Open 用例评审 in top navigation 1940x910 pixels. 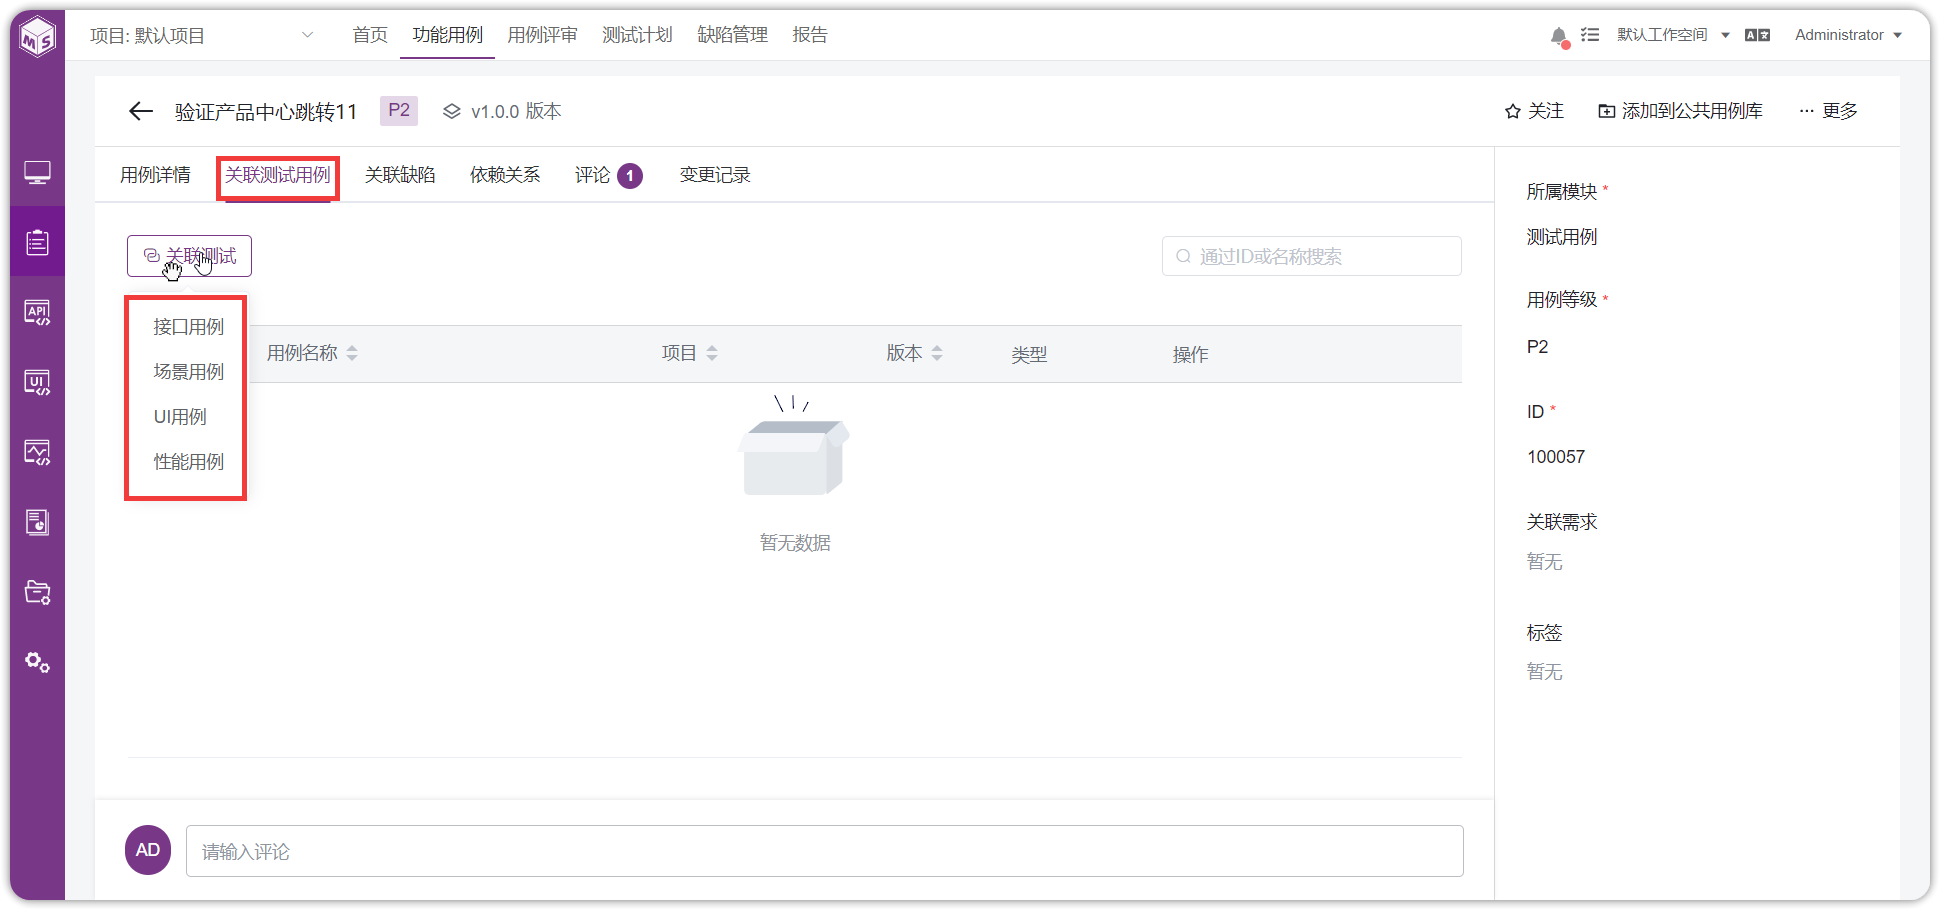(x=542, y=35)
